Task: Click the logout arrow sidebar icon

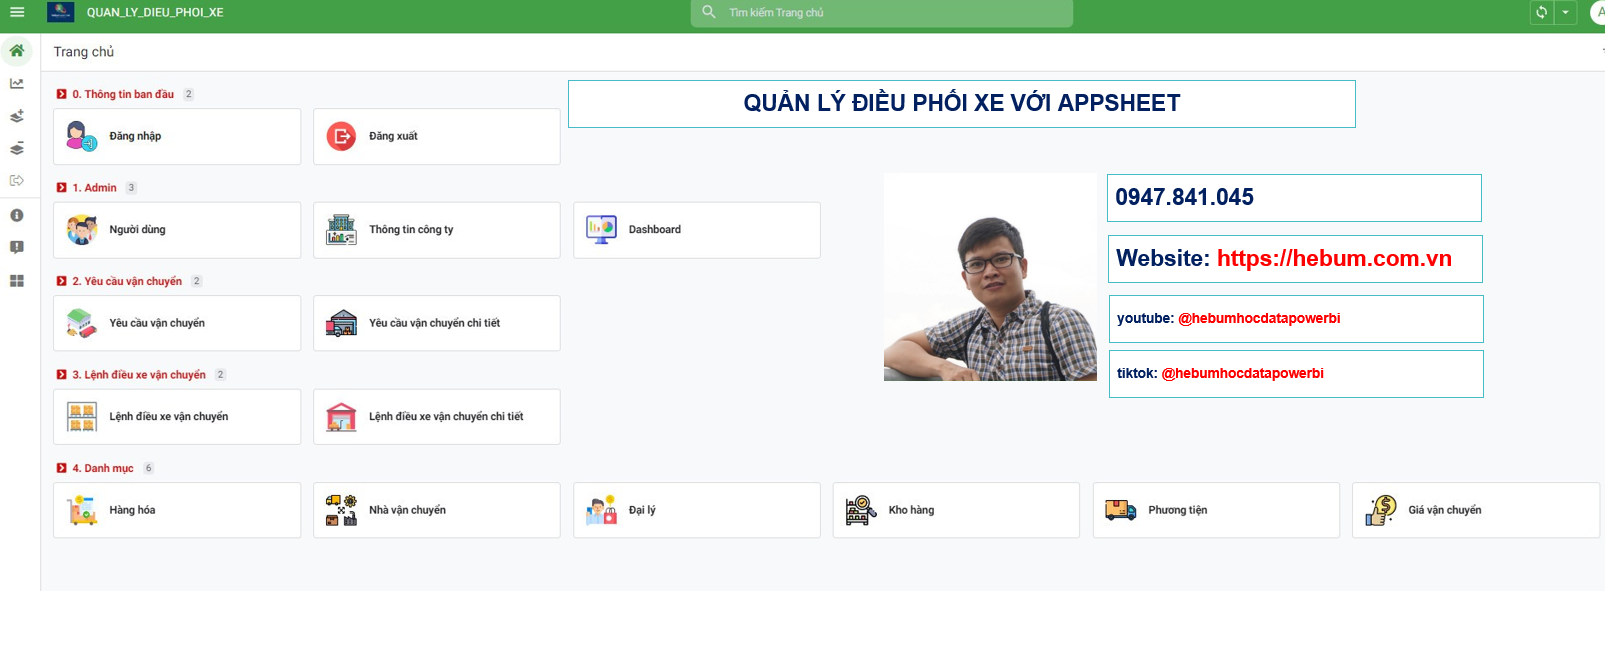Action: [17, 181]
